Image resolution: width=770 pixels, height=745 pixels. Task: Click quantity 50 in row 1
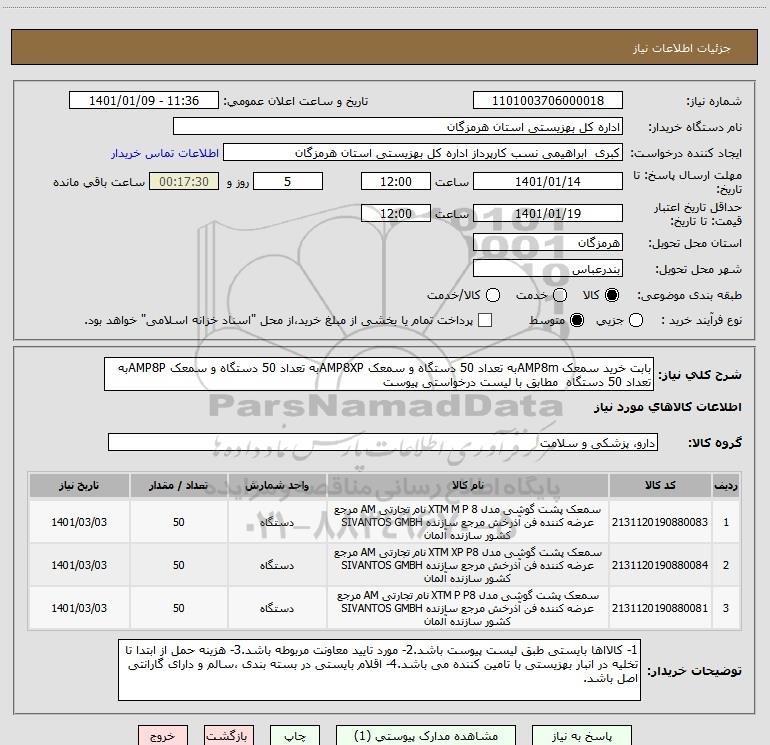tap(179, 522)
